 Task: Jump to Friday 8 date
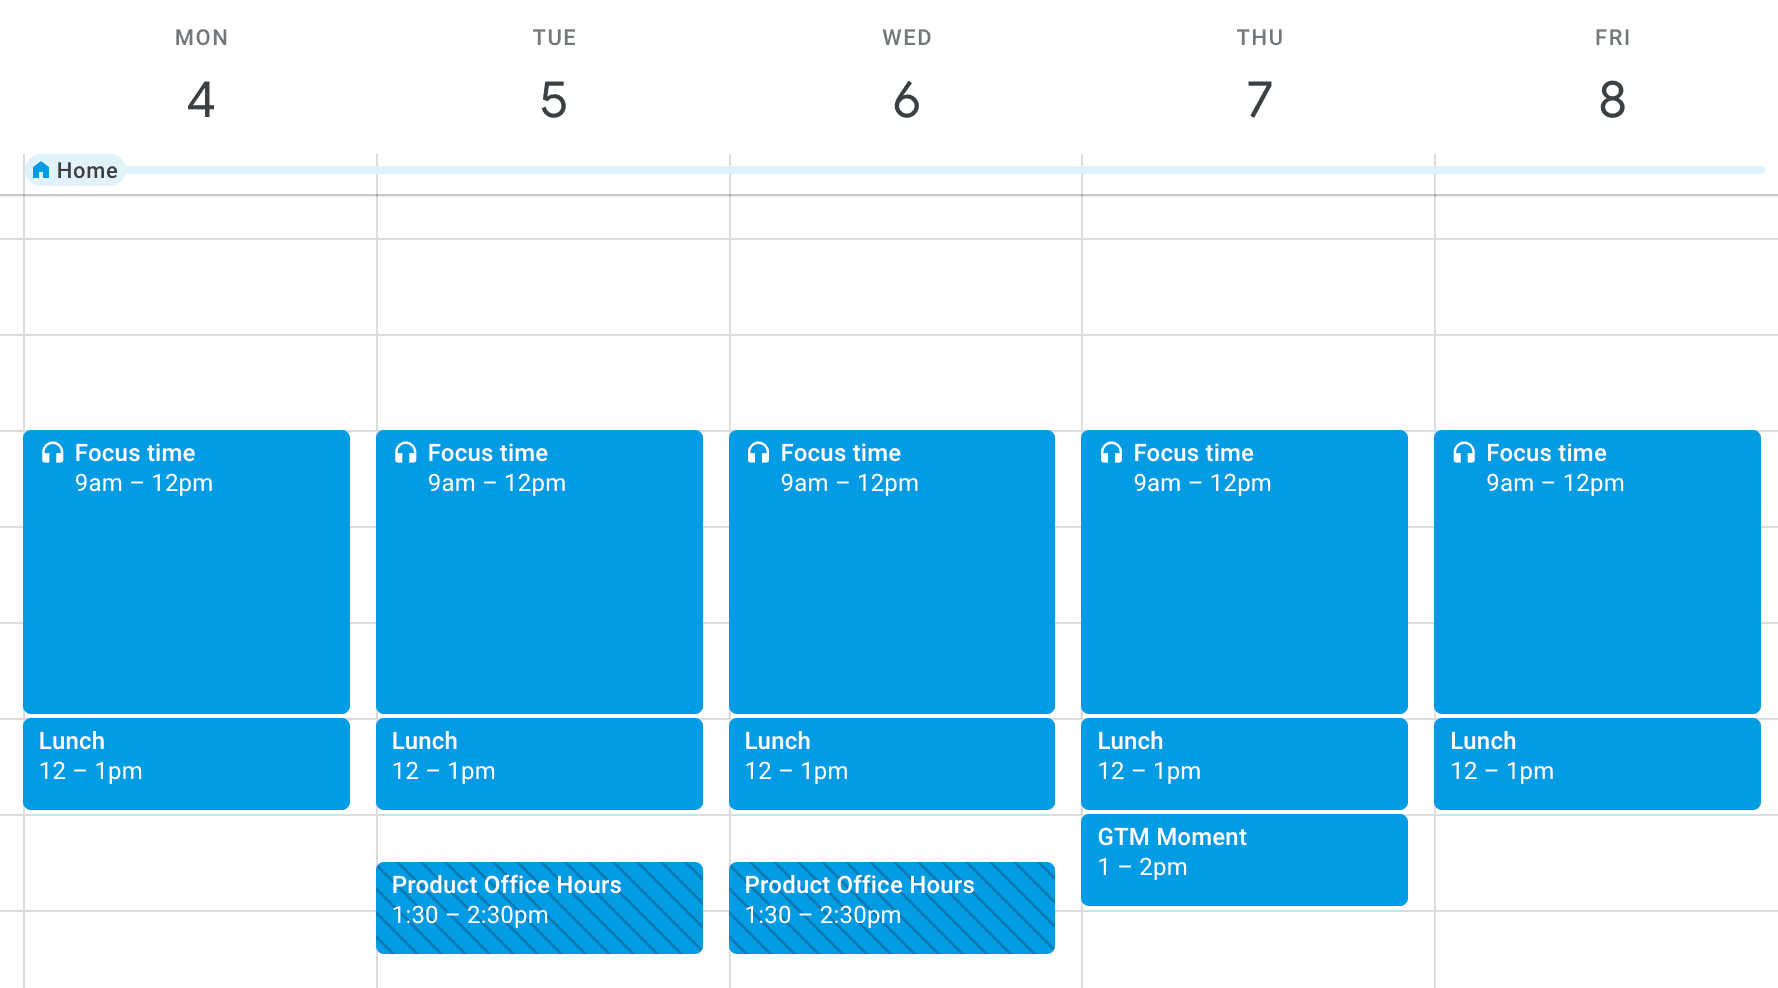(x=1612, y=100)
